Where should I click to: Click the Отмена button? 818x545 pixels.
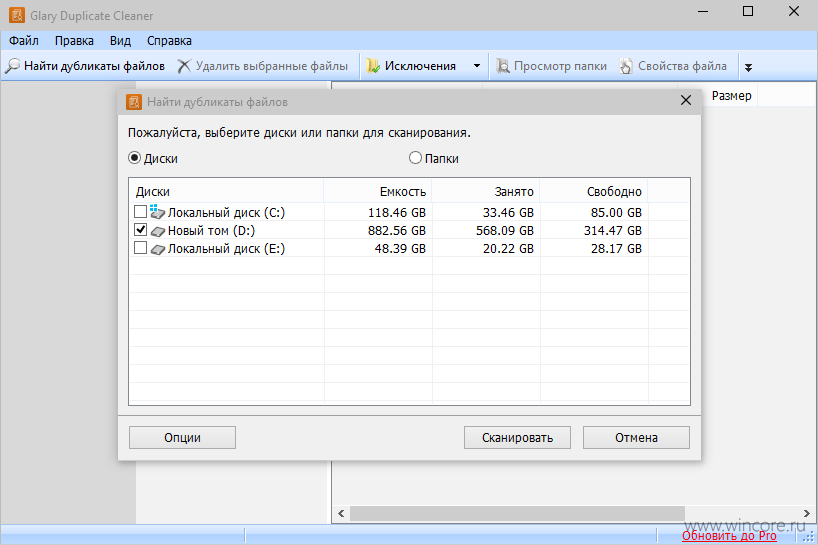coord(636,438)
